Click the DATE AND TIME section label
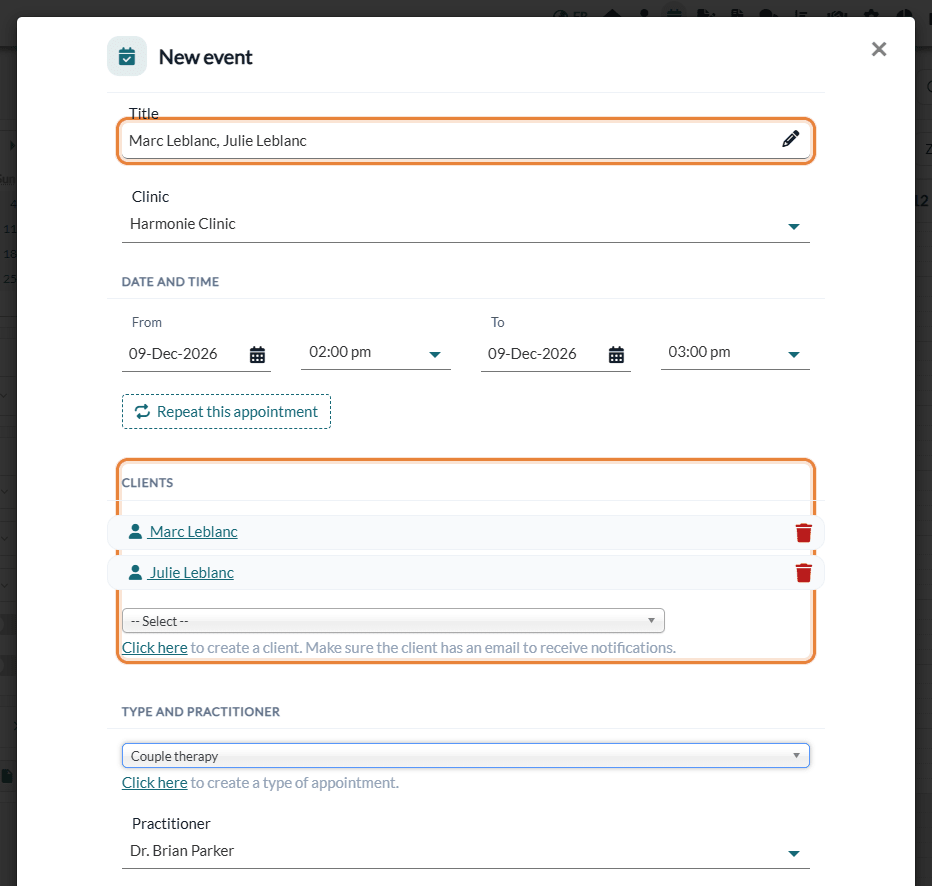The height and width of the screenshot is (886, 932). [170, 282]
